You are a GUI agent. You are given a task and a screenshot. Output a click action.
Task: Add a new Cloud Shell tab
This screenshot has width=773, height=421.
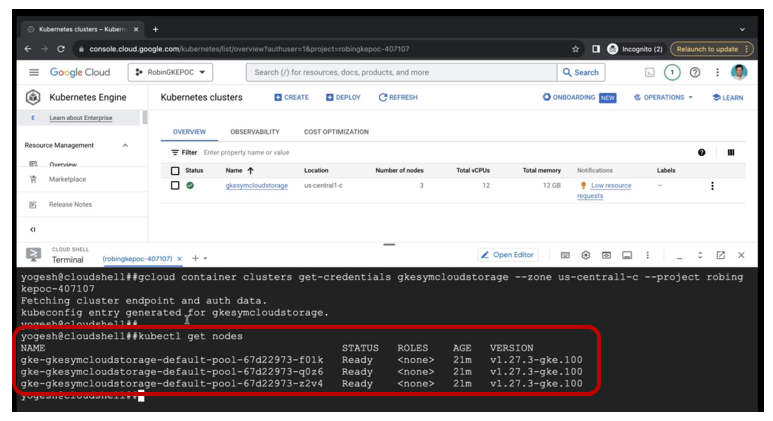(195, 258)
